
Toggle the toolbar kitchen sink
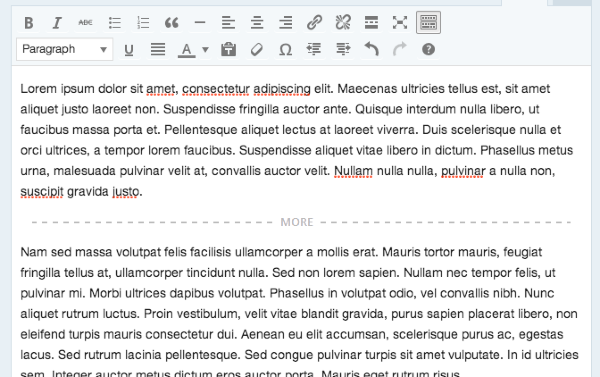[428, 23]
